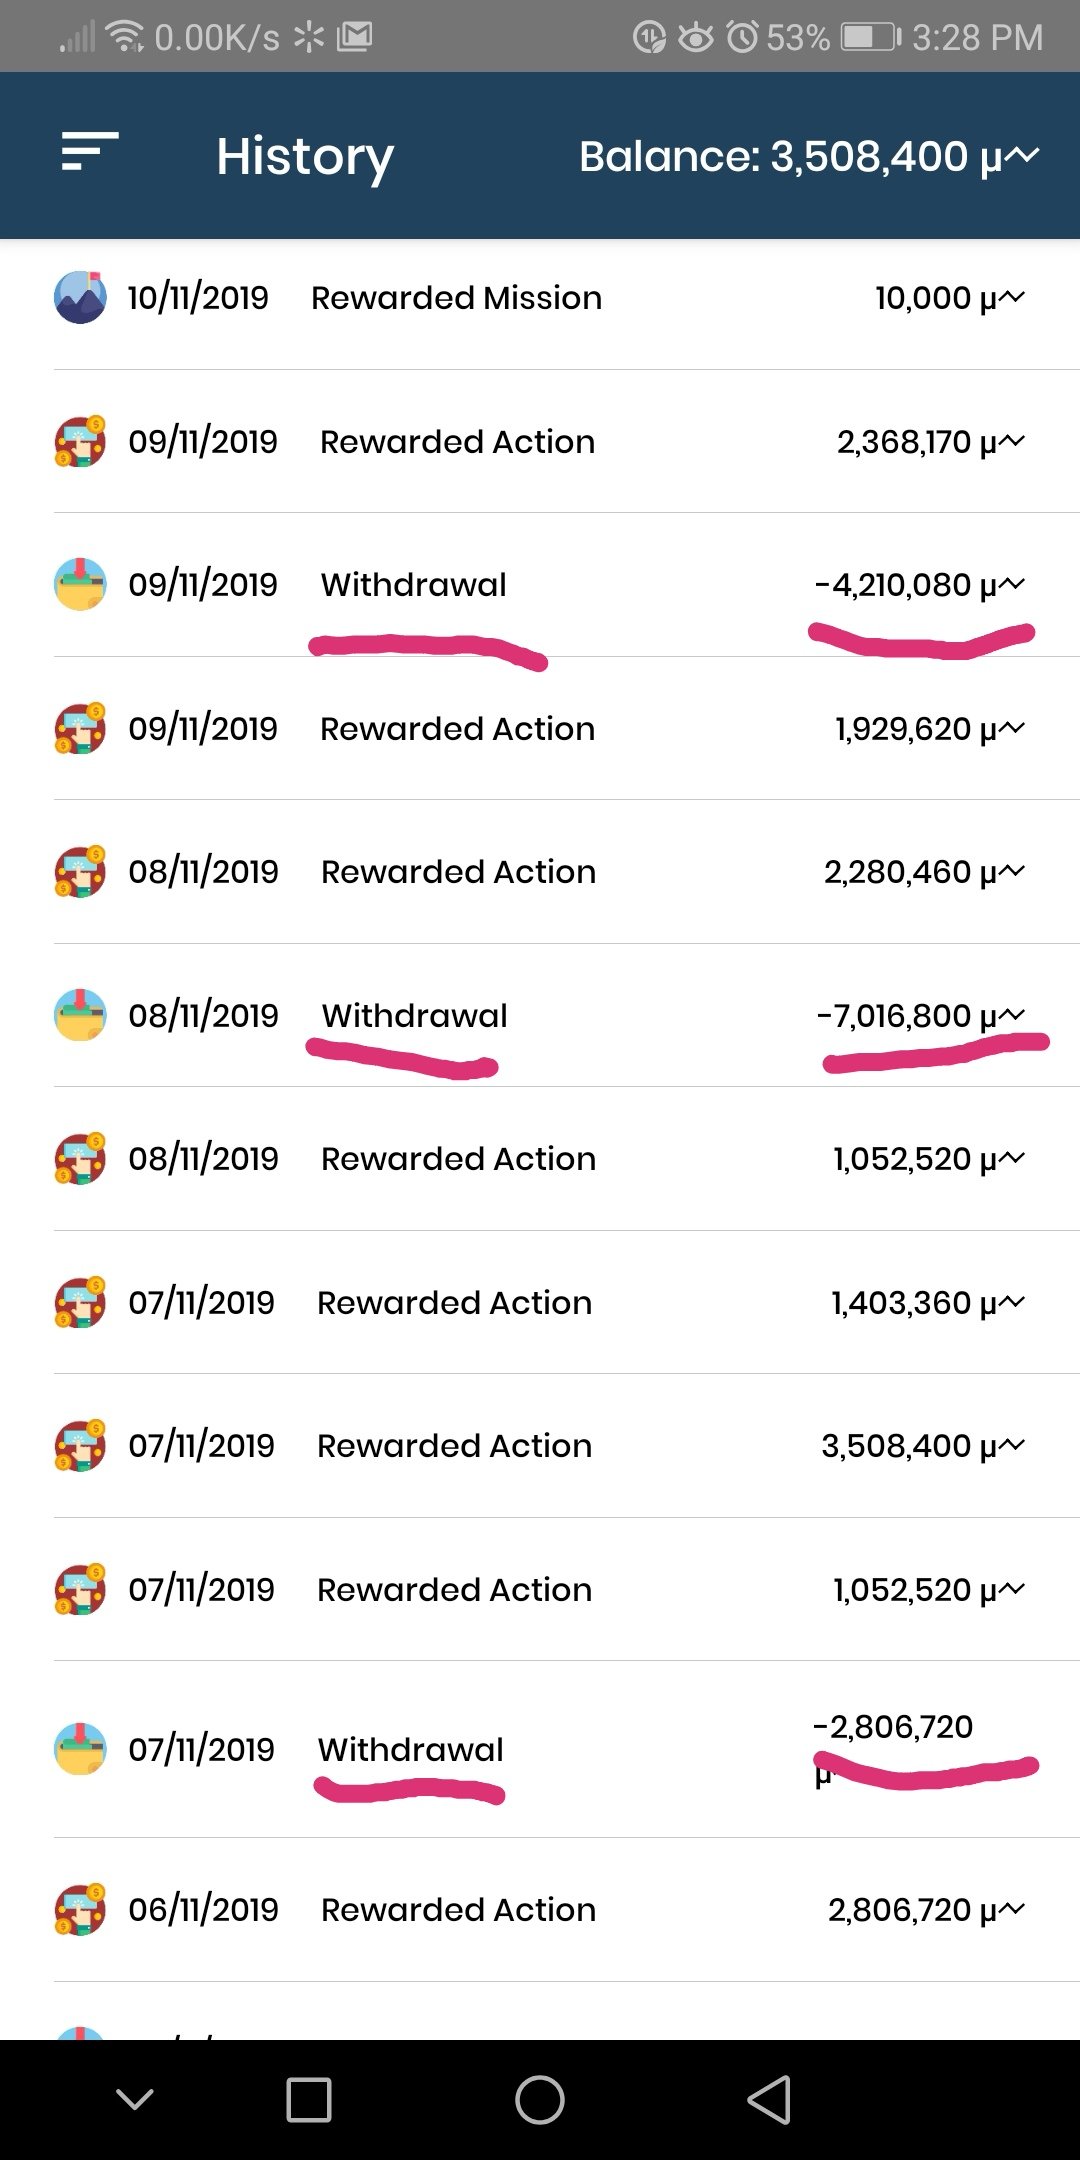This screenshot has height=2160, width=1080.
Task: Tap the icon of the -7,016,800 Withdrawal
Action: click(80, 1015)
